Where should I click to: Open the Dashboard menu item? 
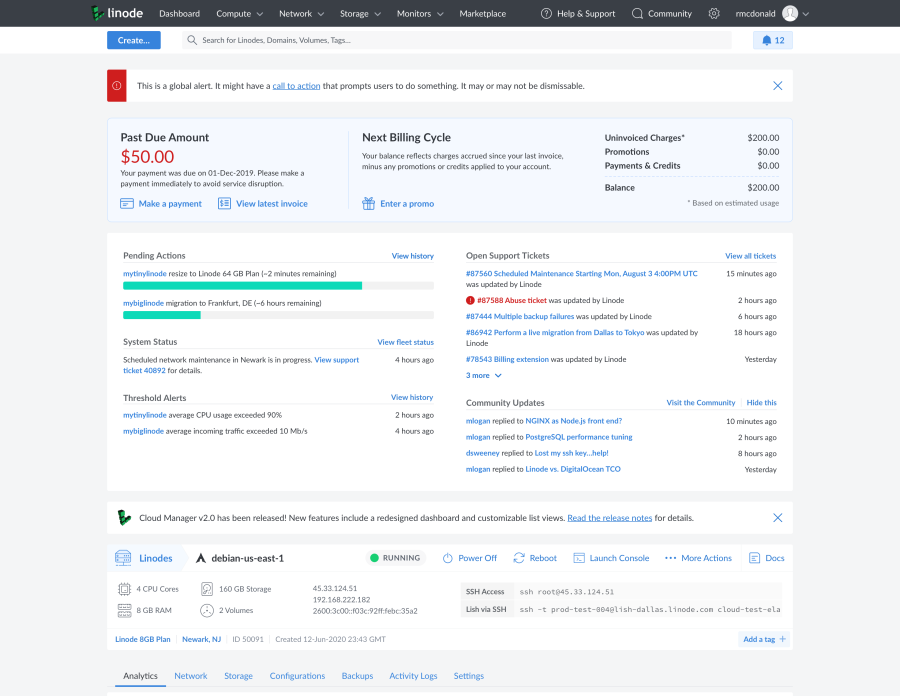tap(180, 13)
